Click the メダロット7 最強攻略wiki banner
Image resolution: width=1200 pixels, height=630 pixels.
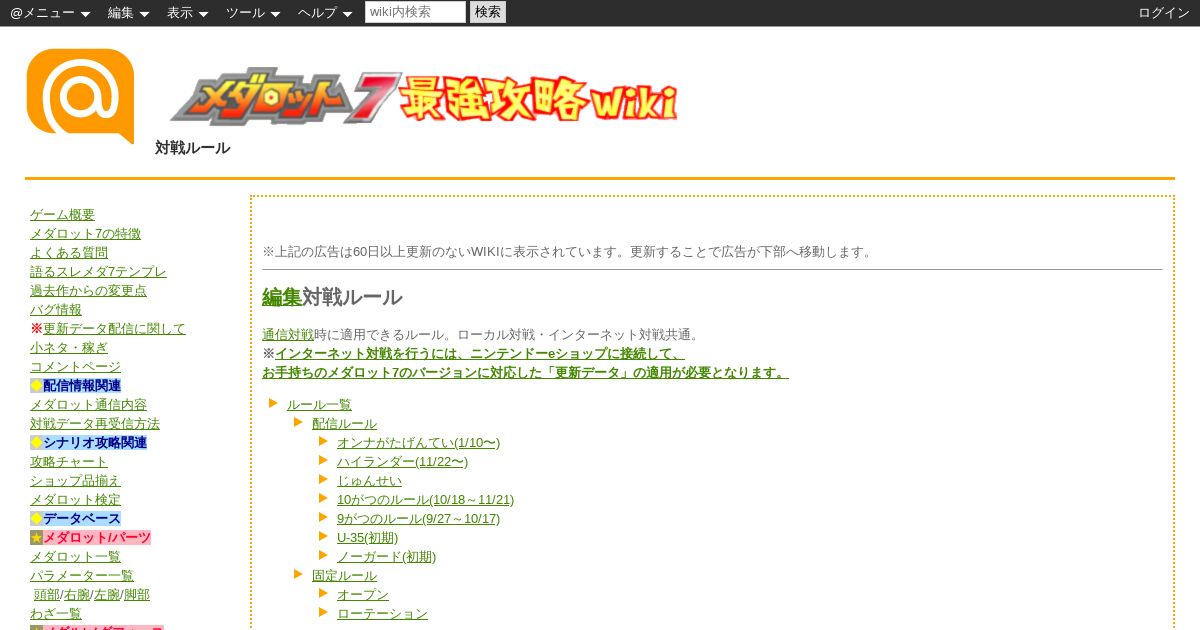point(424,97)
